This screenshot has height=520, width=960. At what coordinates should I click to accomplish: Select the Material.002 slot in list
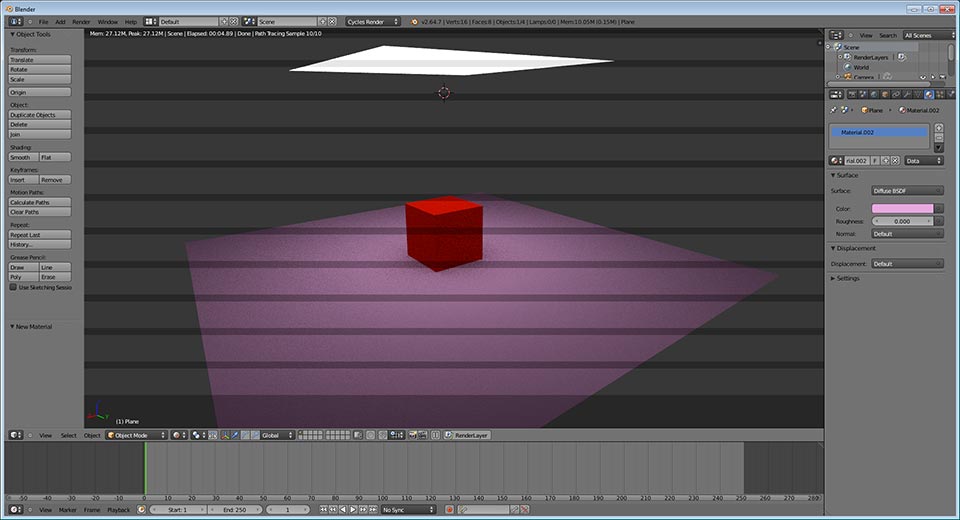(879, 132)
